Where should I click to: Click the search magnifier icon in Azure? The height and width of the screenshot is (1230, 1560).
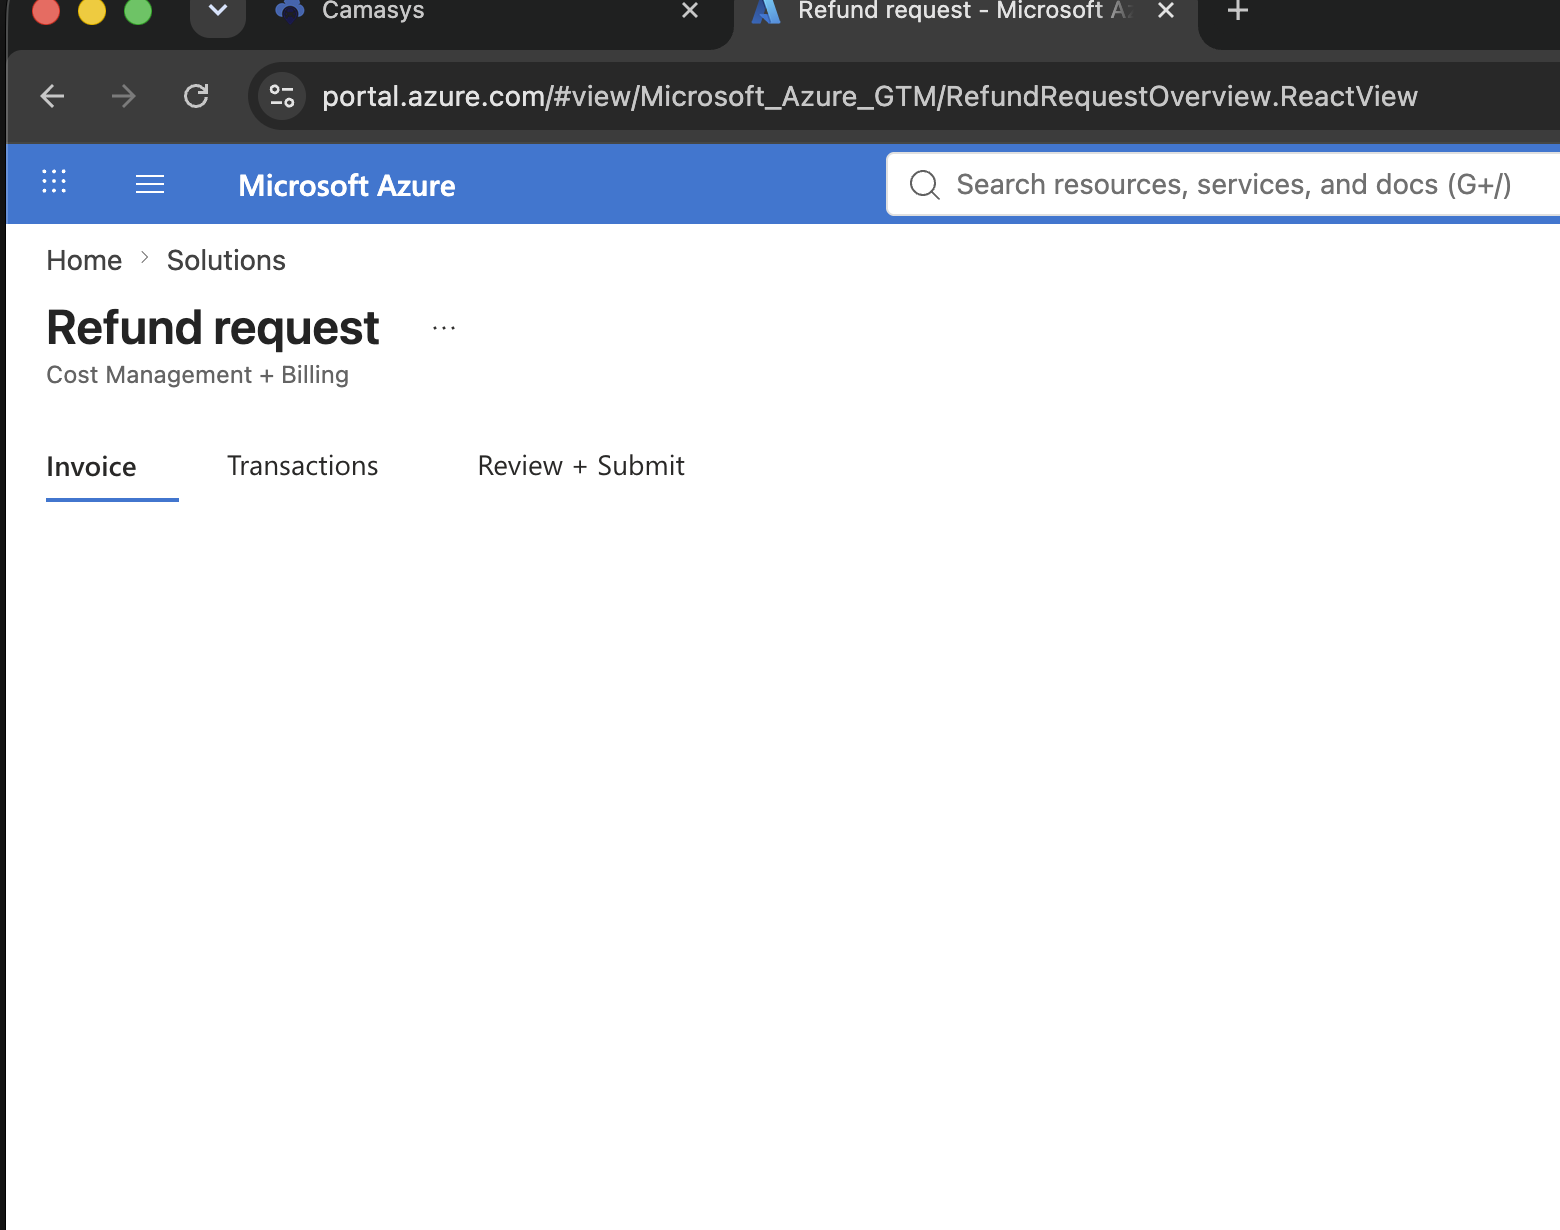(x=924, y=184)
